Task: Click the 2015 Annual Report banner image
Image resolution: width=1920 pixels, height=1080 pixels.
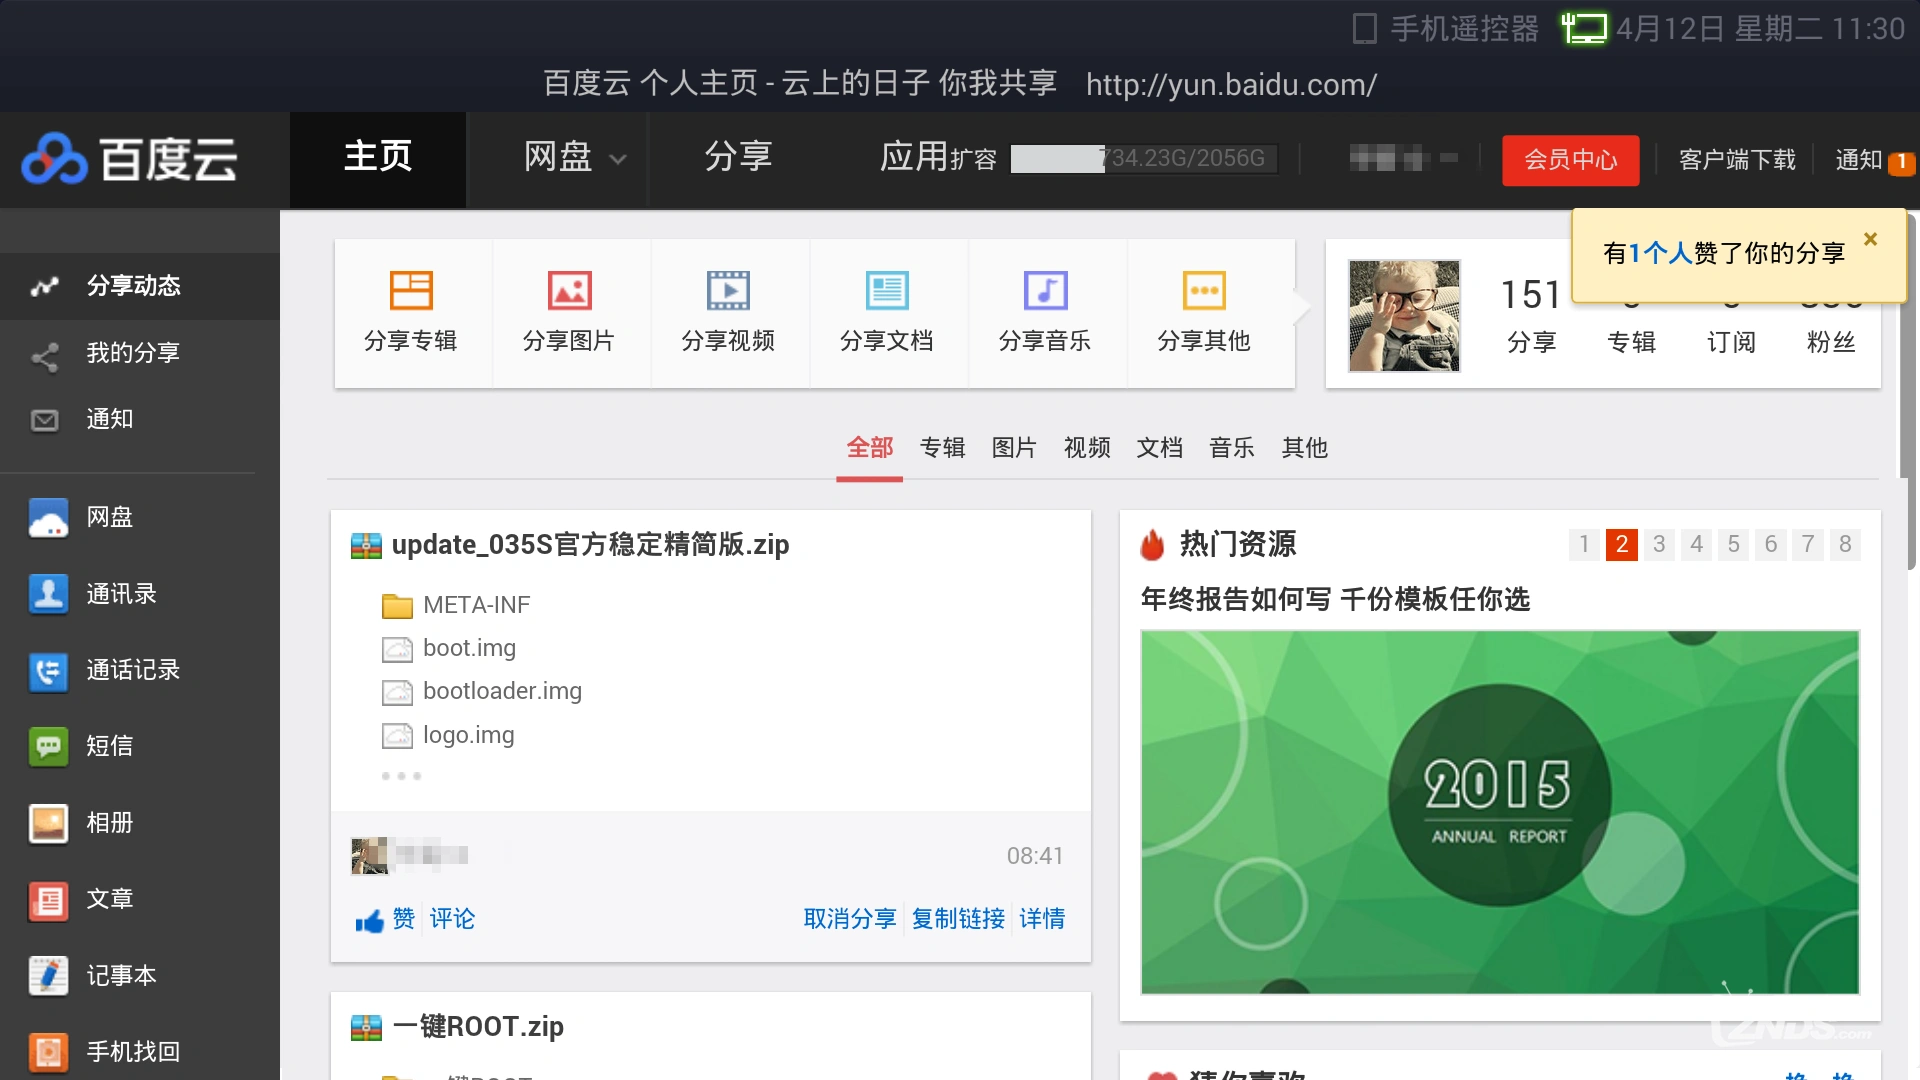Action: click(1500, 812)
